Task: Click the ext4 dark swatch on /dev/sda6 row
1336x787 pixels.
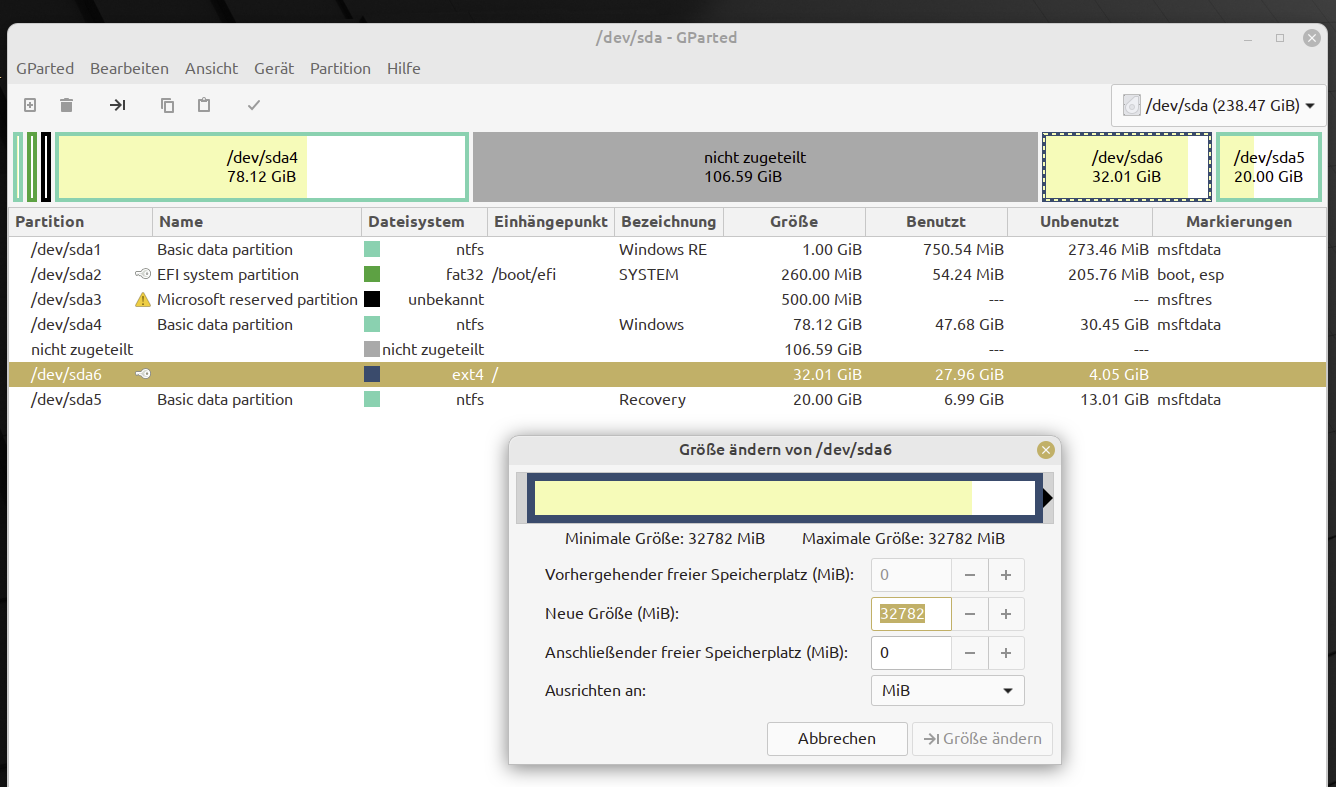Action: pyautogui.click(x=372, y=374)
